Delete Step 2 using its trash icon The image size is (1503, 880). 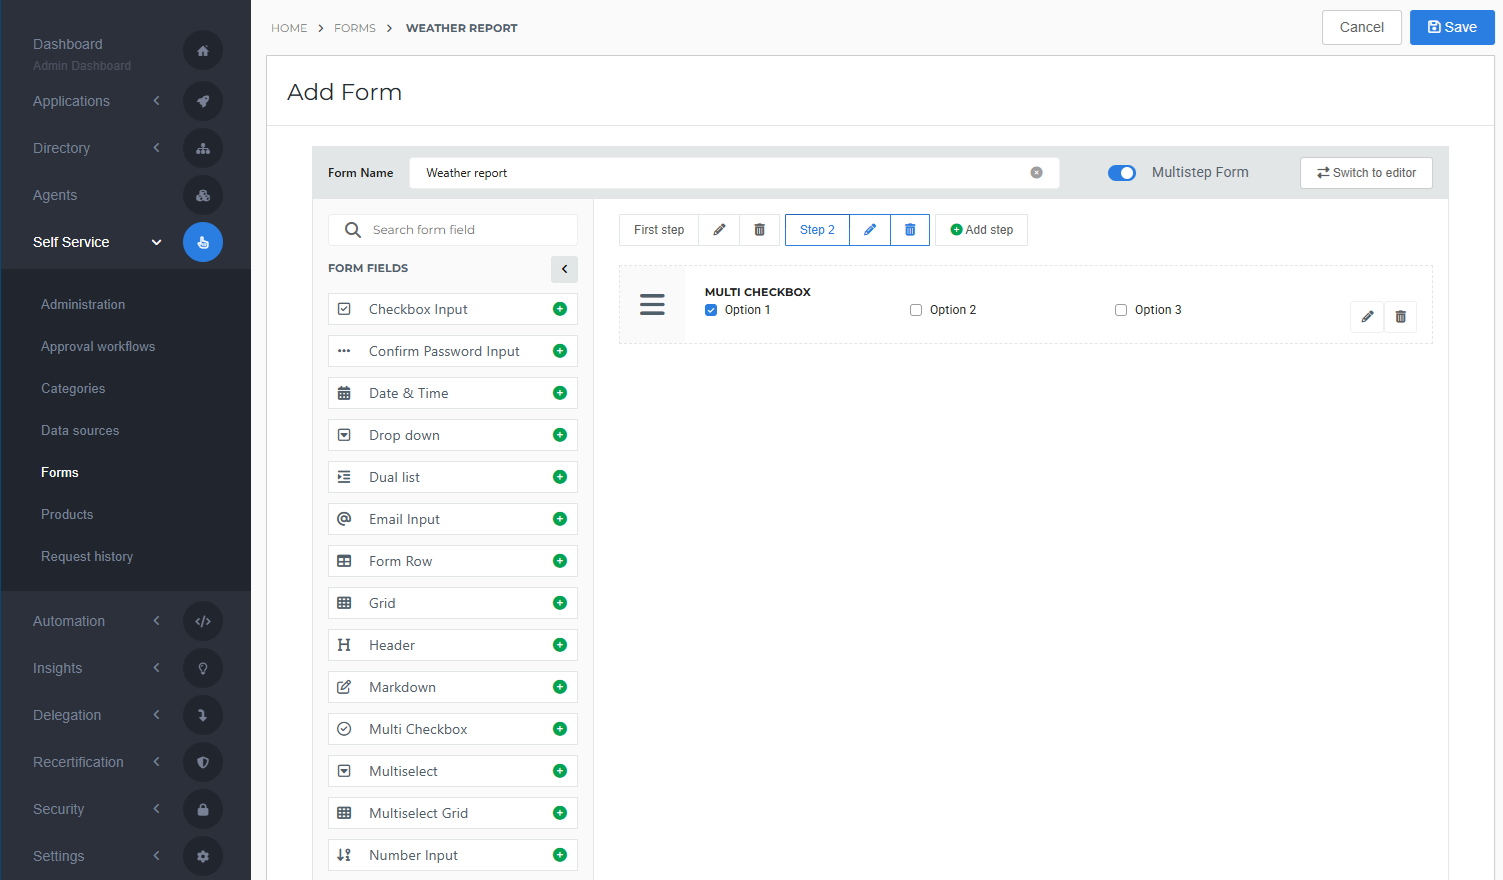[x=910, y=230]
